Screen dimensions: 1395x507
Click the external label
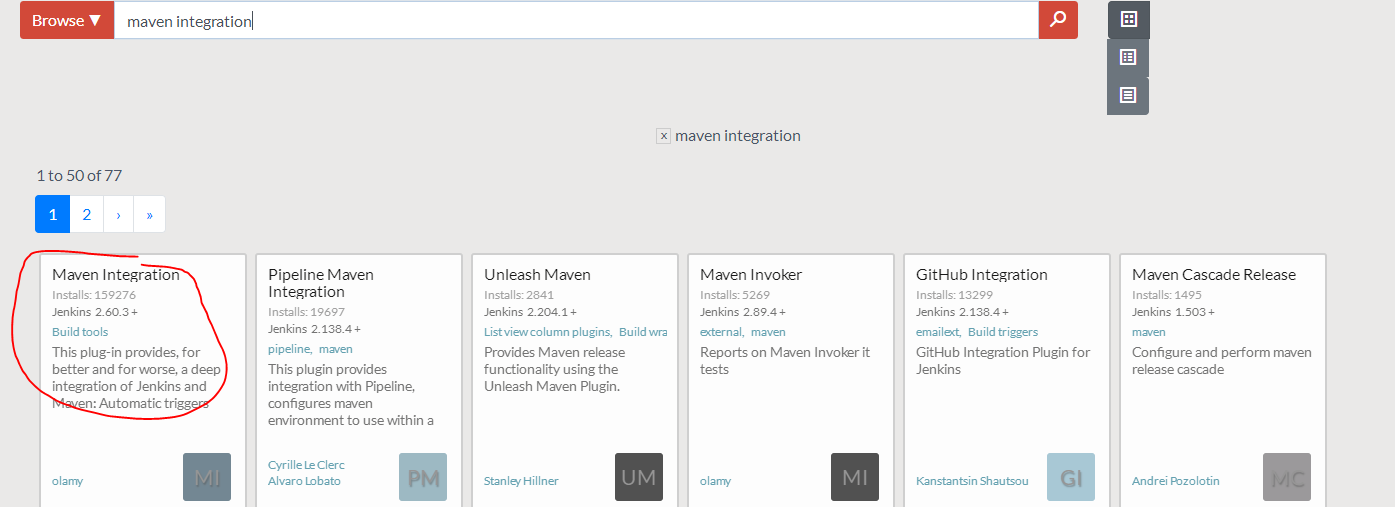coord(720,332)
